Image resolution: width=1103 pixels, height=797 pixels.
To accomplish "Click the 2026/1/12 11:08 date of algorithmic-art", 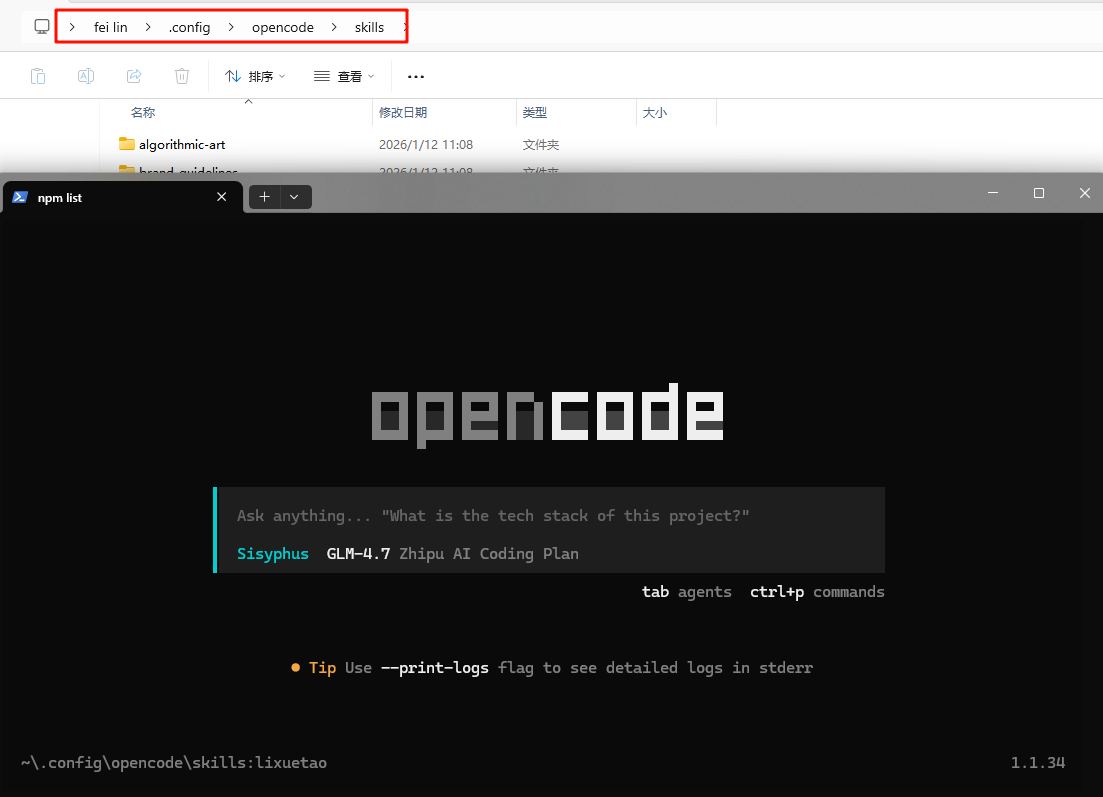I will (426, 144).
